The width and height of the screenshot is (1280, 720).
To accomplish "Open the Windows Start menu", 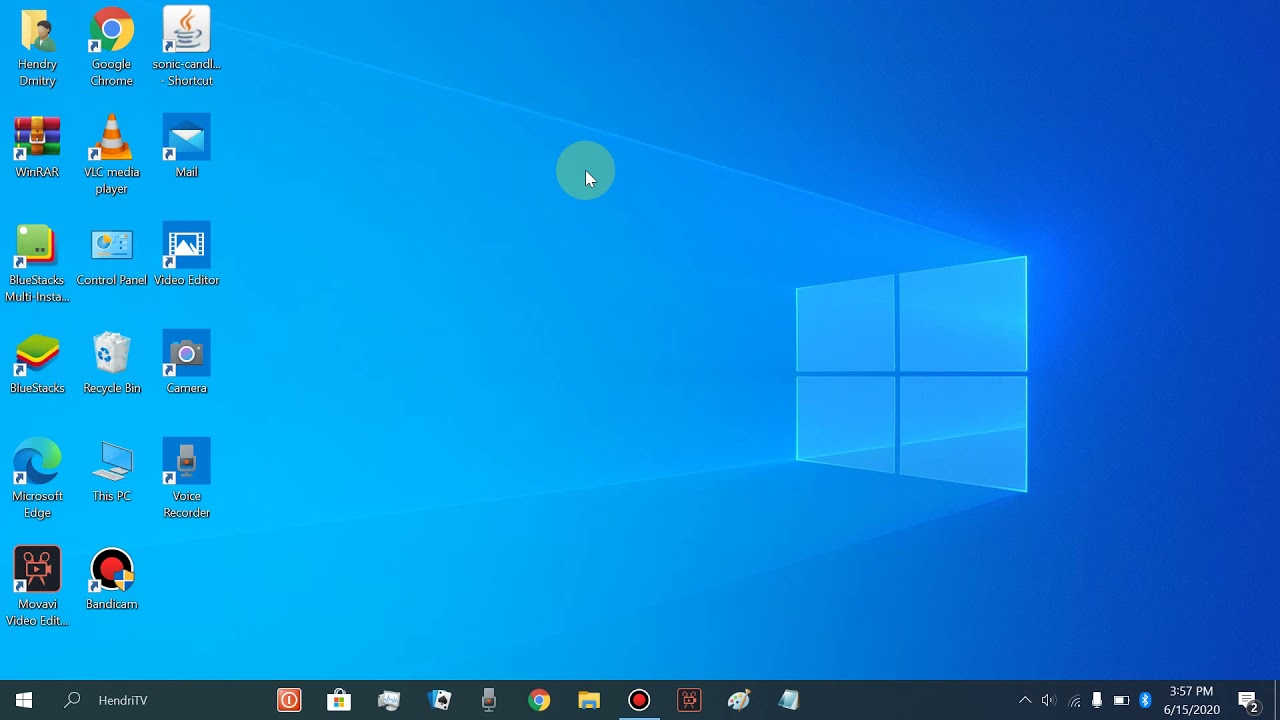I will click(x=24, y=700).
